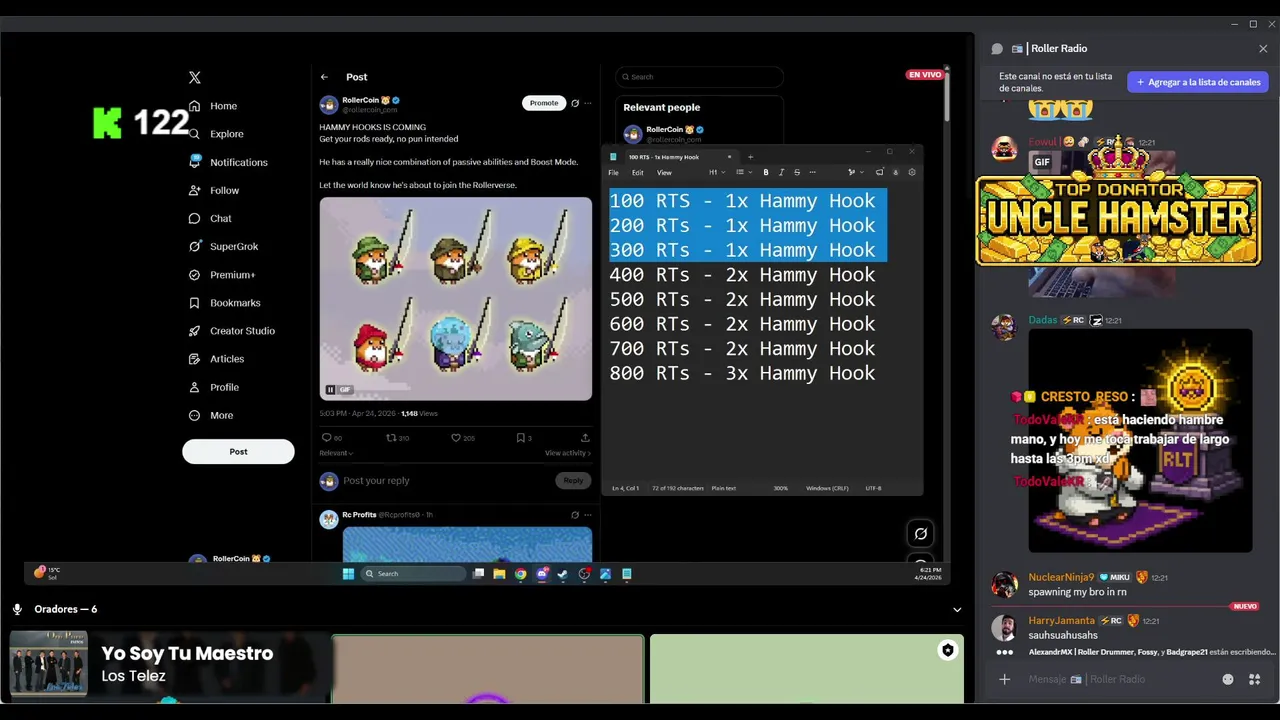Open Articles in X sidebar
Screen dimensions: 1280x720
(x=216, y=359)
